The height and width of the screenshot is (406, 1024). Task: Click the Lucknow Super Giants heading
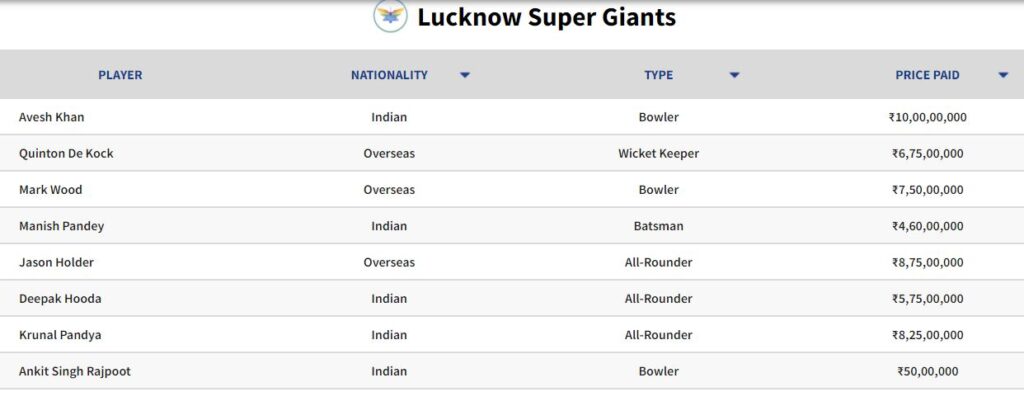(x=547, y=17)
